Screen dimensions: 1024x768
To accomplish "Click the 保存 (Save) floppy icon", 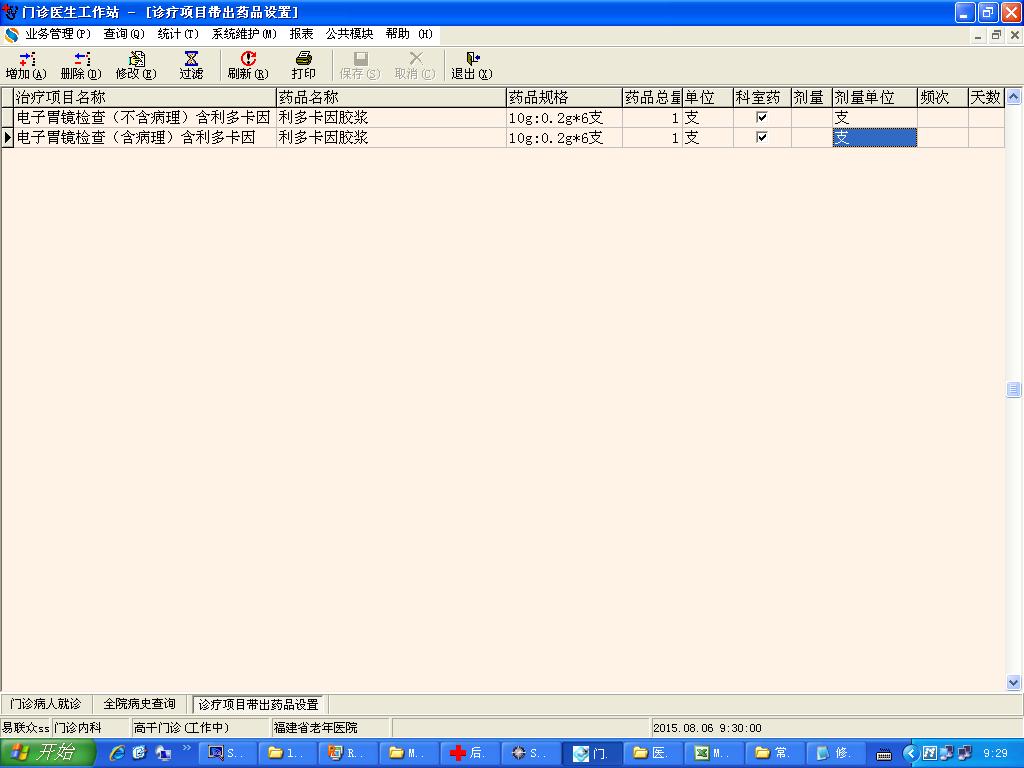I will point(360,65).
